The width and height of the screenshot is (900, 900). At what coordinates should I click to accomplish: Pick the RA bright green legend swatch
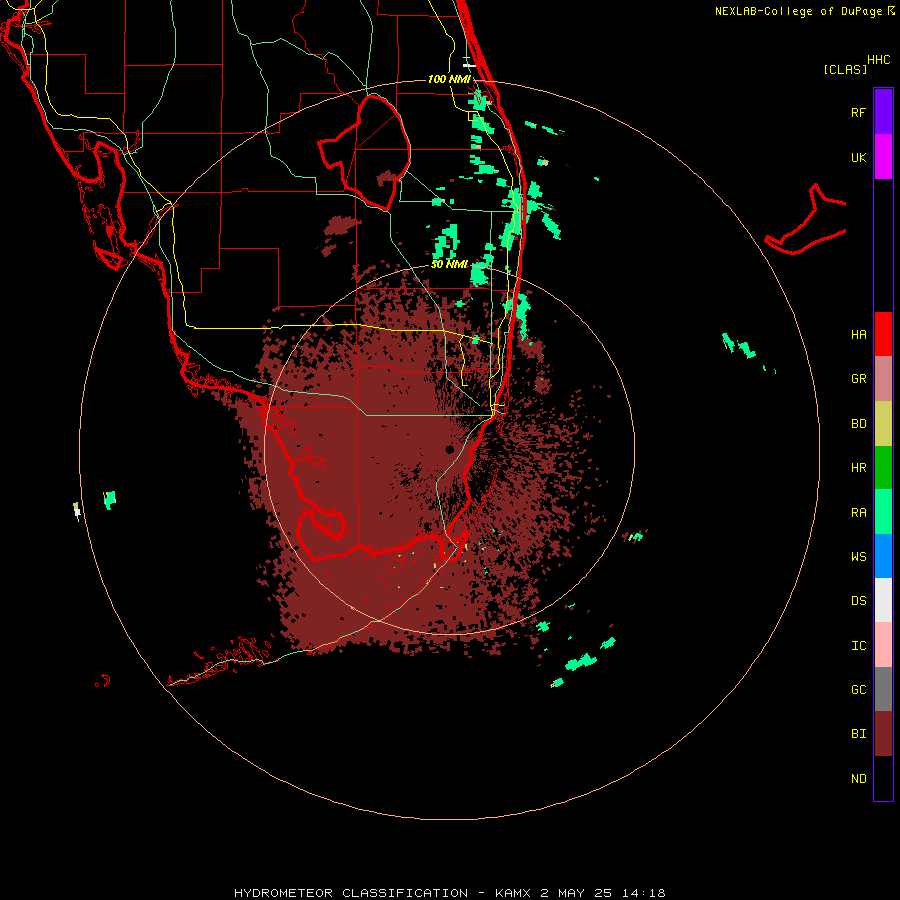[x=883, y=512]
